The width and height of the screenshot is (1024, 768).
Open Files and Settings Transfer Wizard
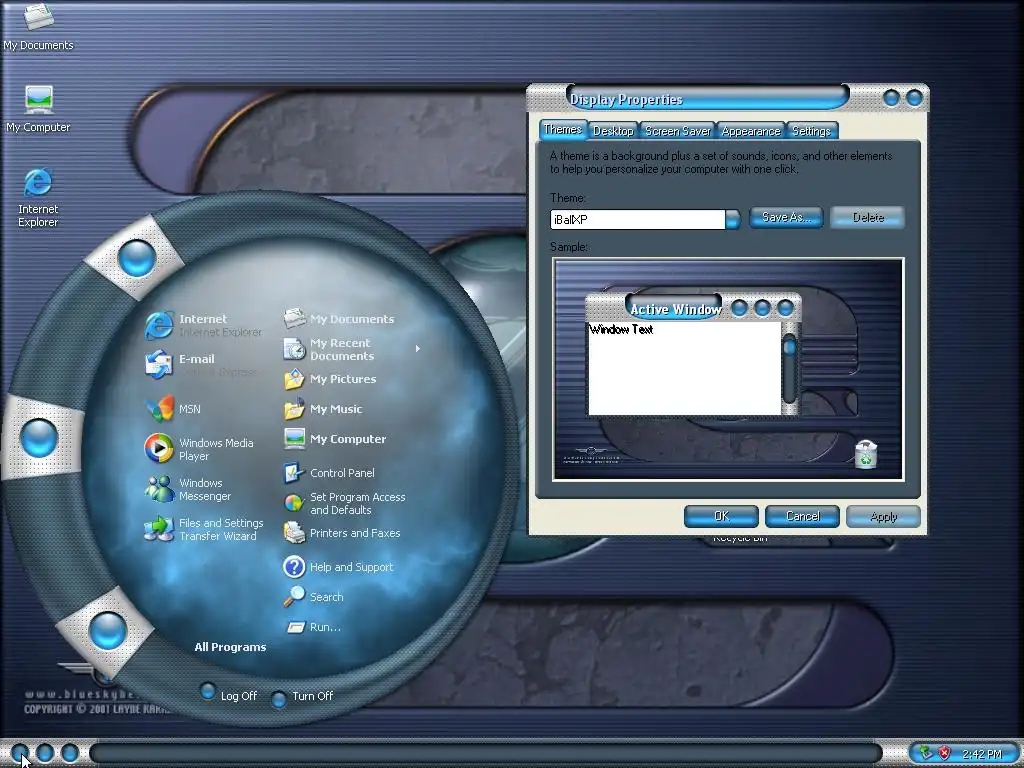[x=204, y=529]
